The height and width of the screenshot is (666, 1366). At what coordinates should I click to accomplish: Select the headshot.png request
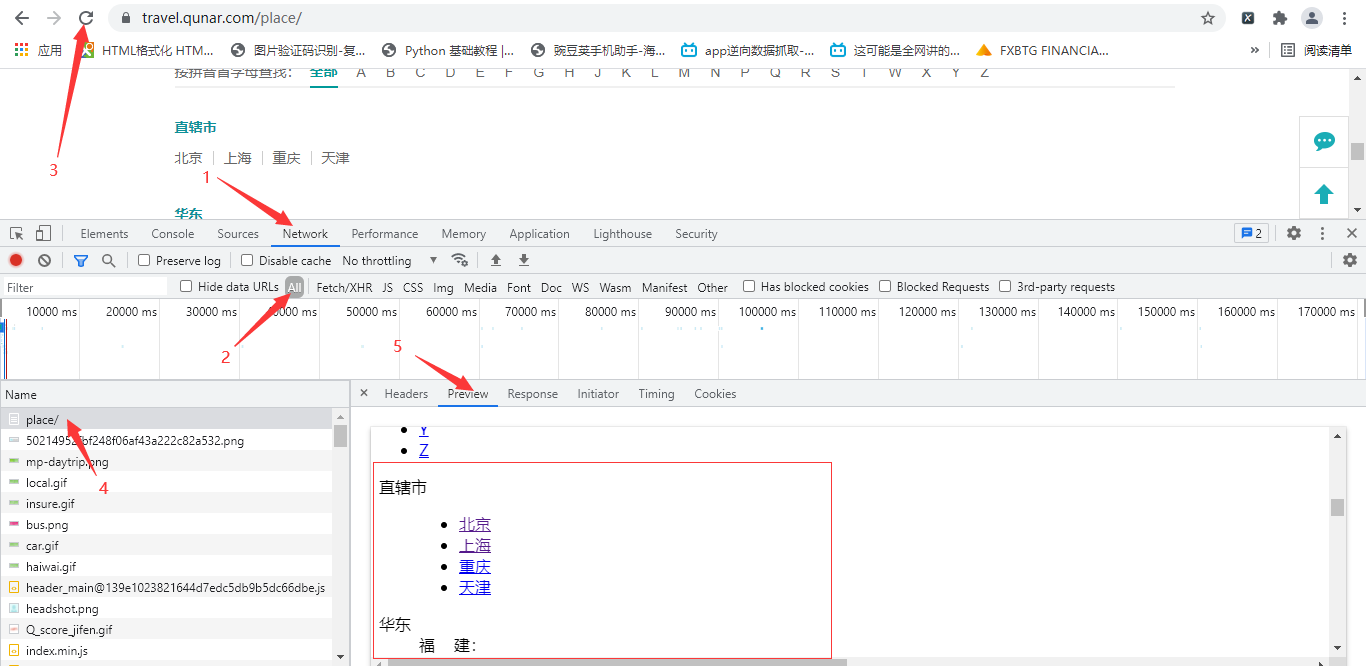tap(167, 608)
